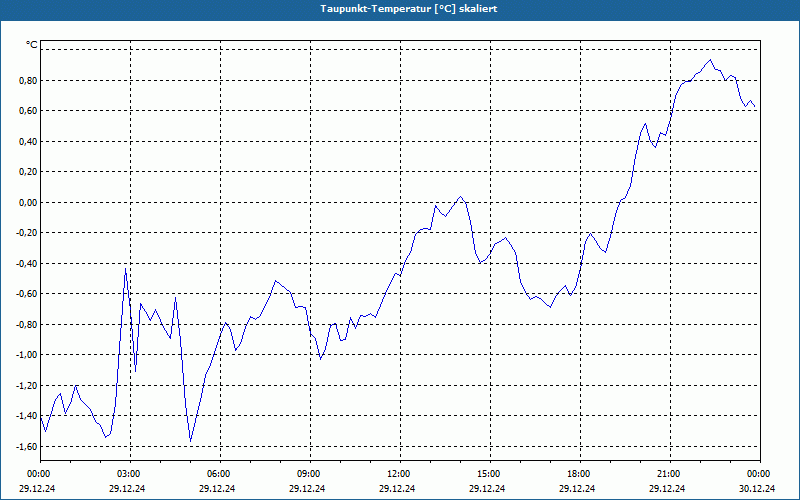
Task: Click the -0,40 y-axis value
Action: pyautogui.click(x=26, y=264)
